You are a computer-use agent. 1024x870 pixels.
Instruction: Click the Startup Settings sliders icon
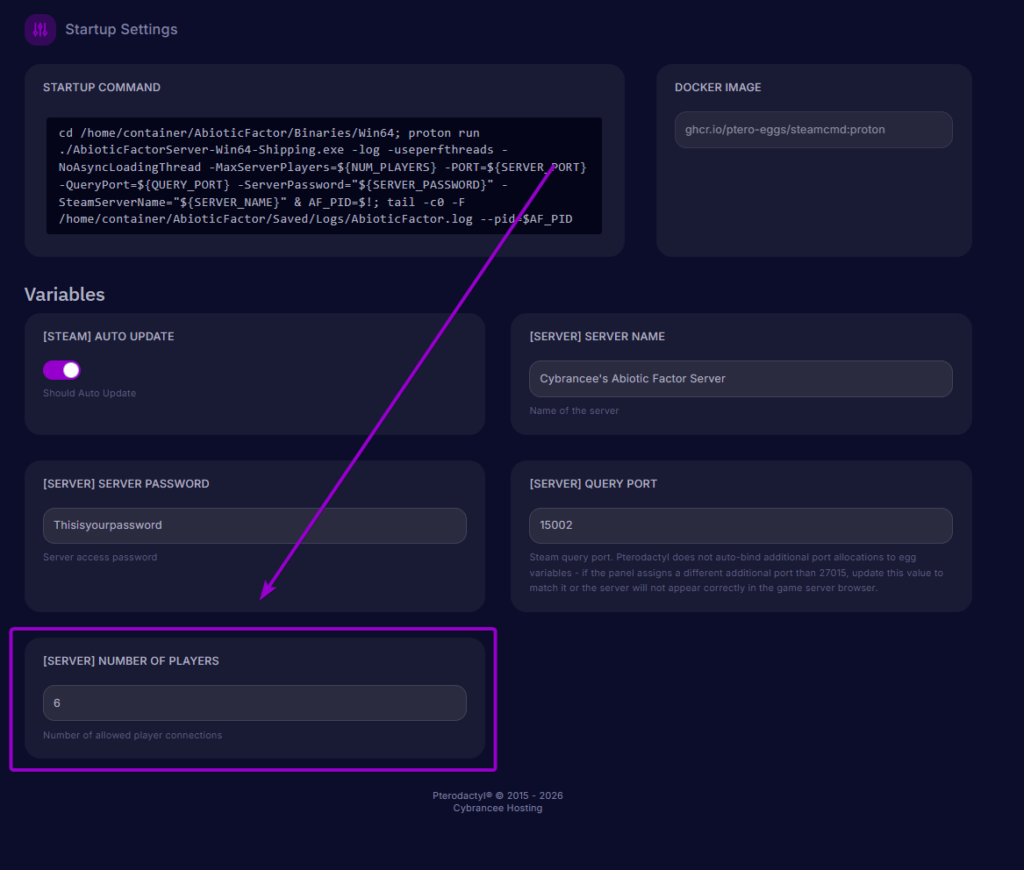click(40, 29)
